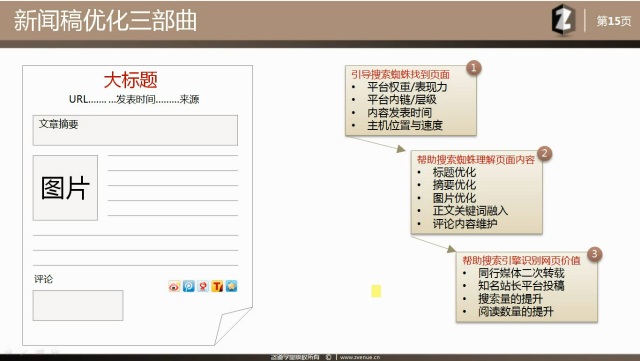
Task: Click the bullet 内容发表时间
Action: click(399, 113)
